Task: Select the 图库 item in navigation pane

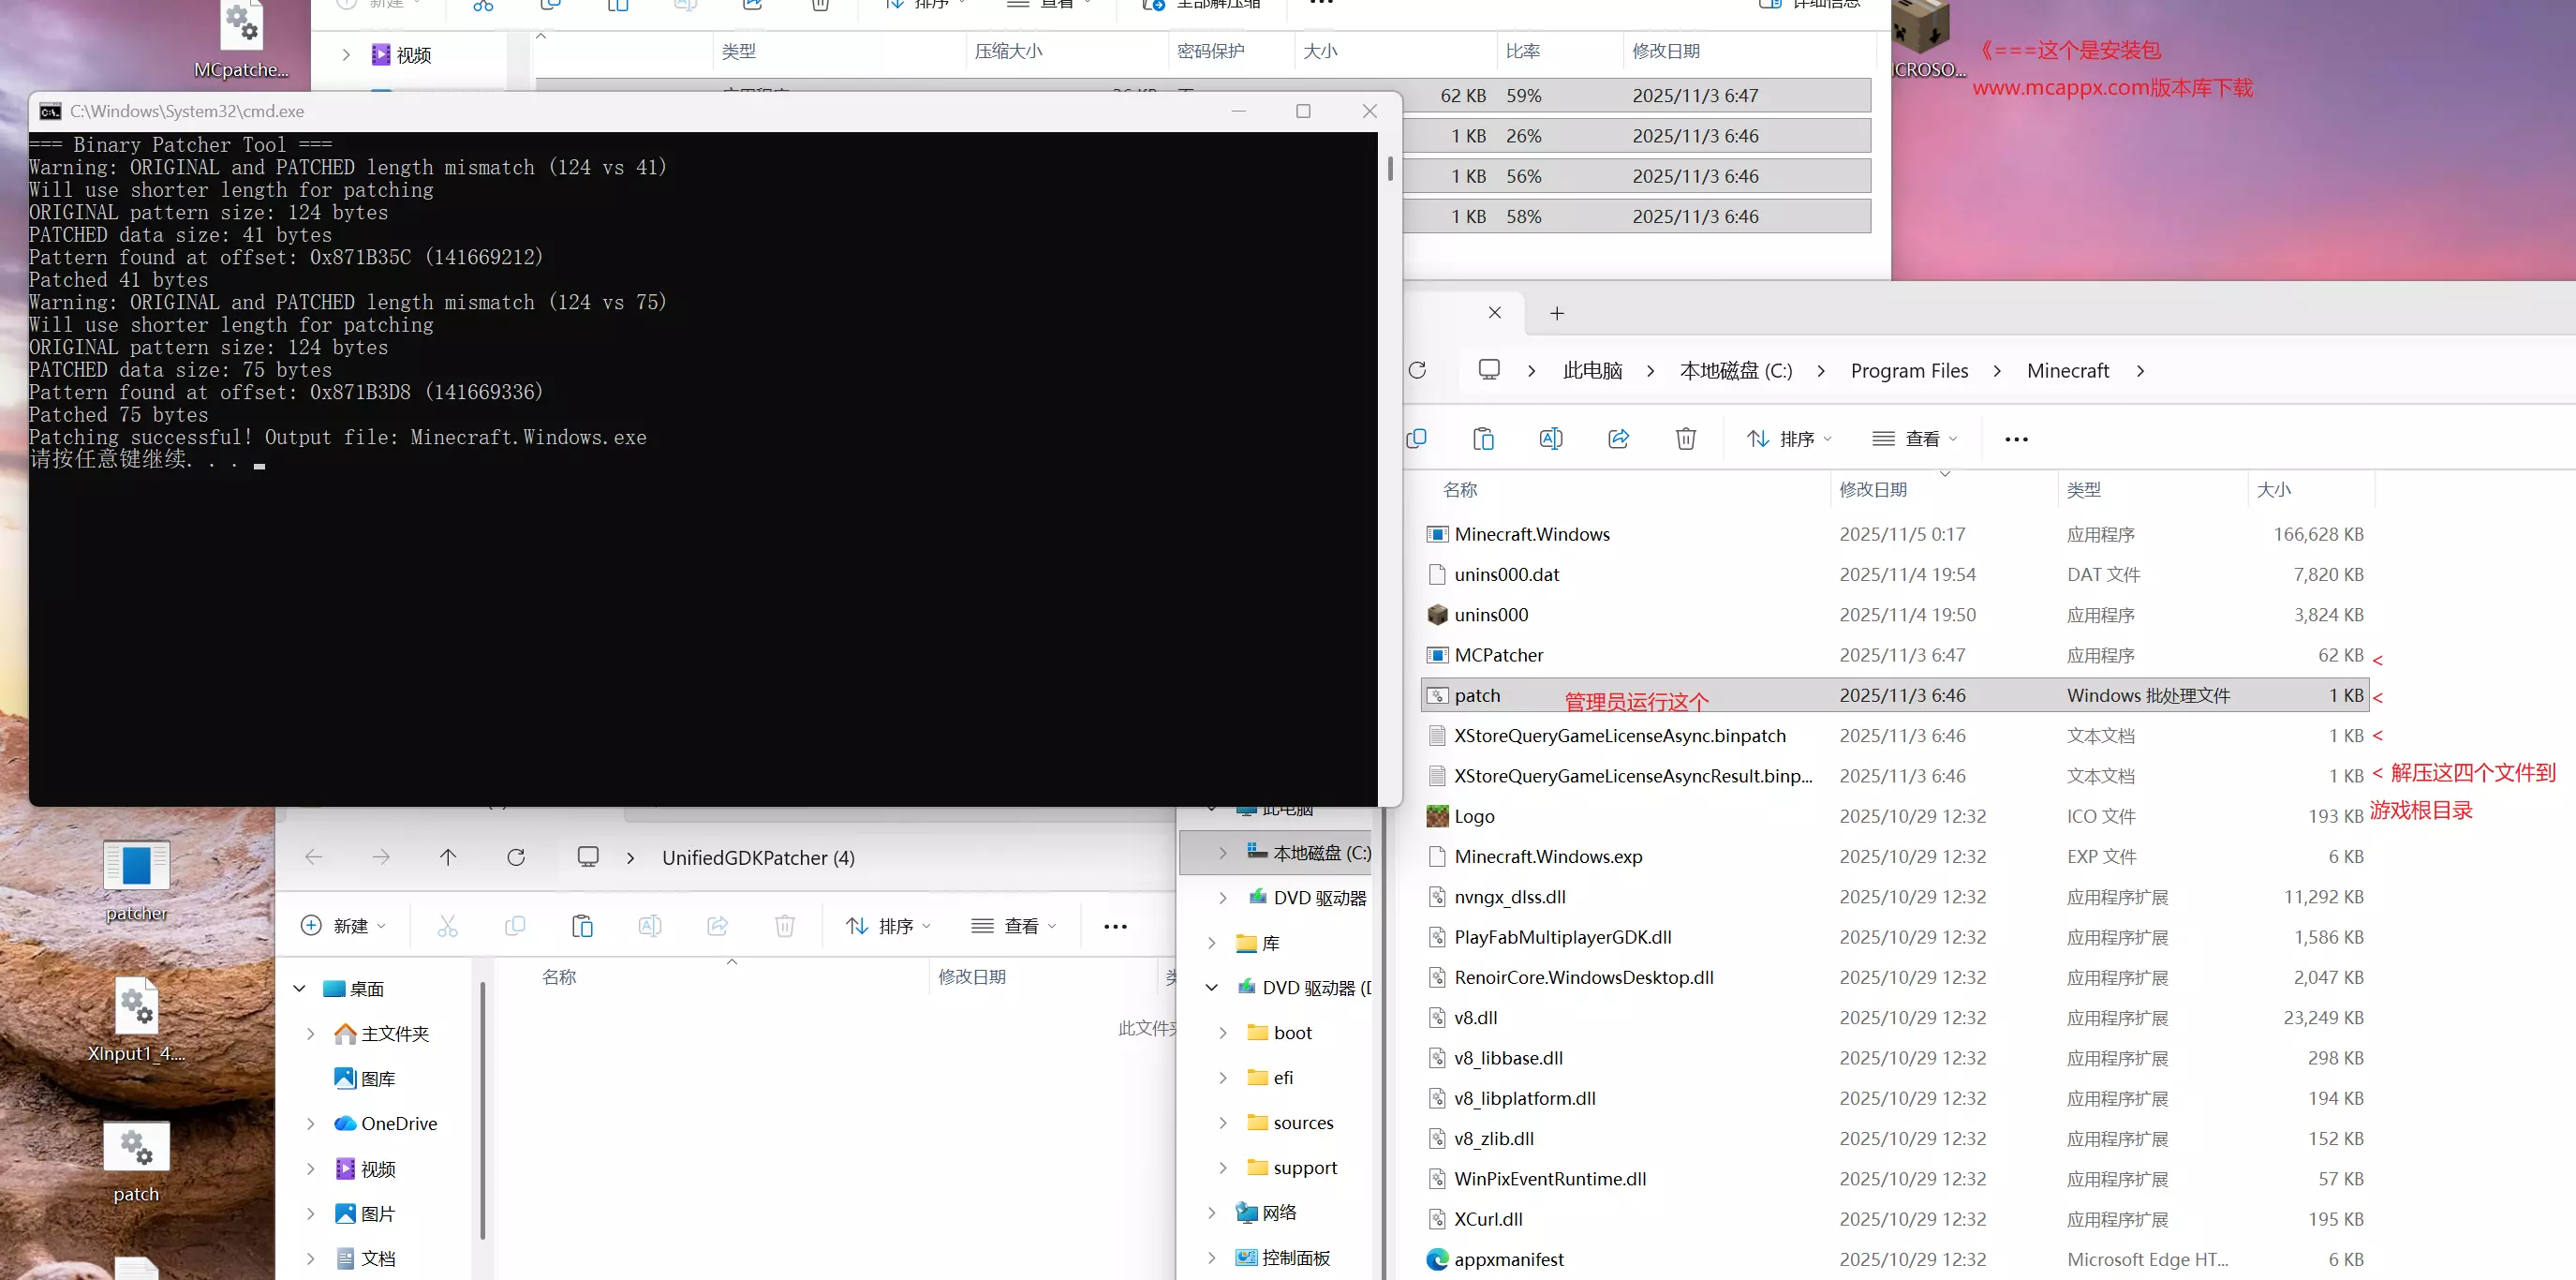Action: [377, 1079]
